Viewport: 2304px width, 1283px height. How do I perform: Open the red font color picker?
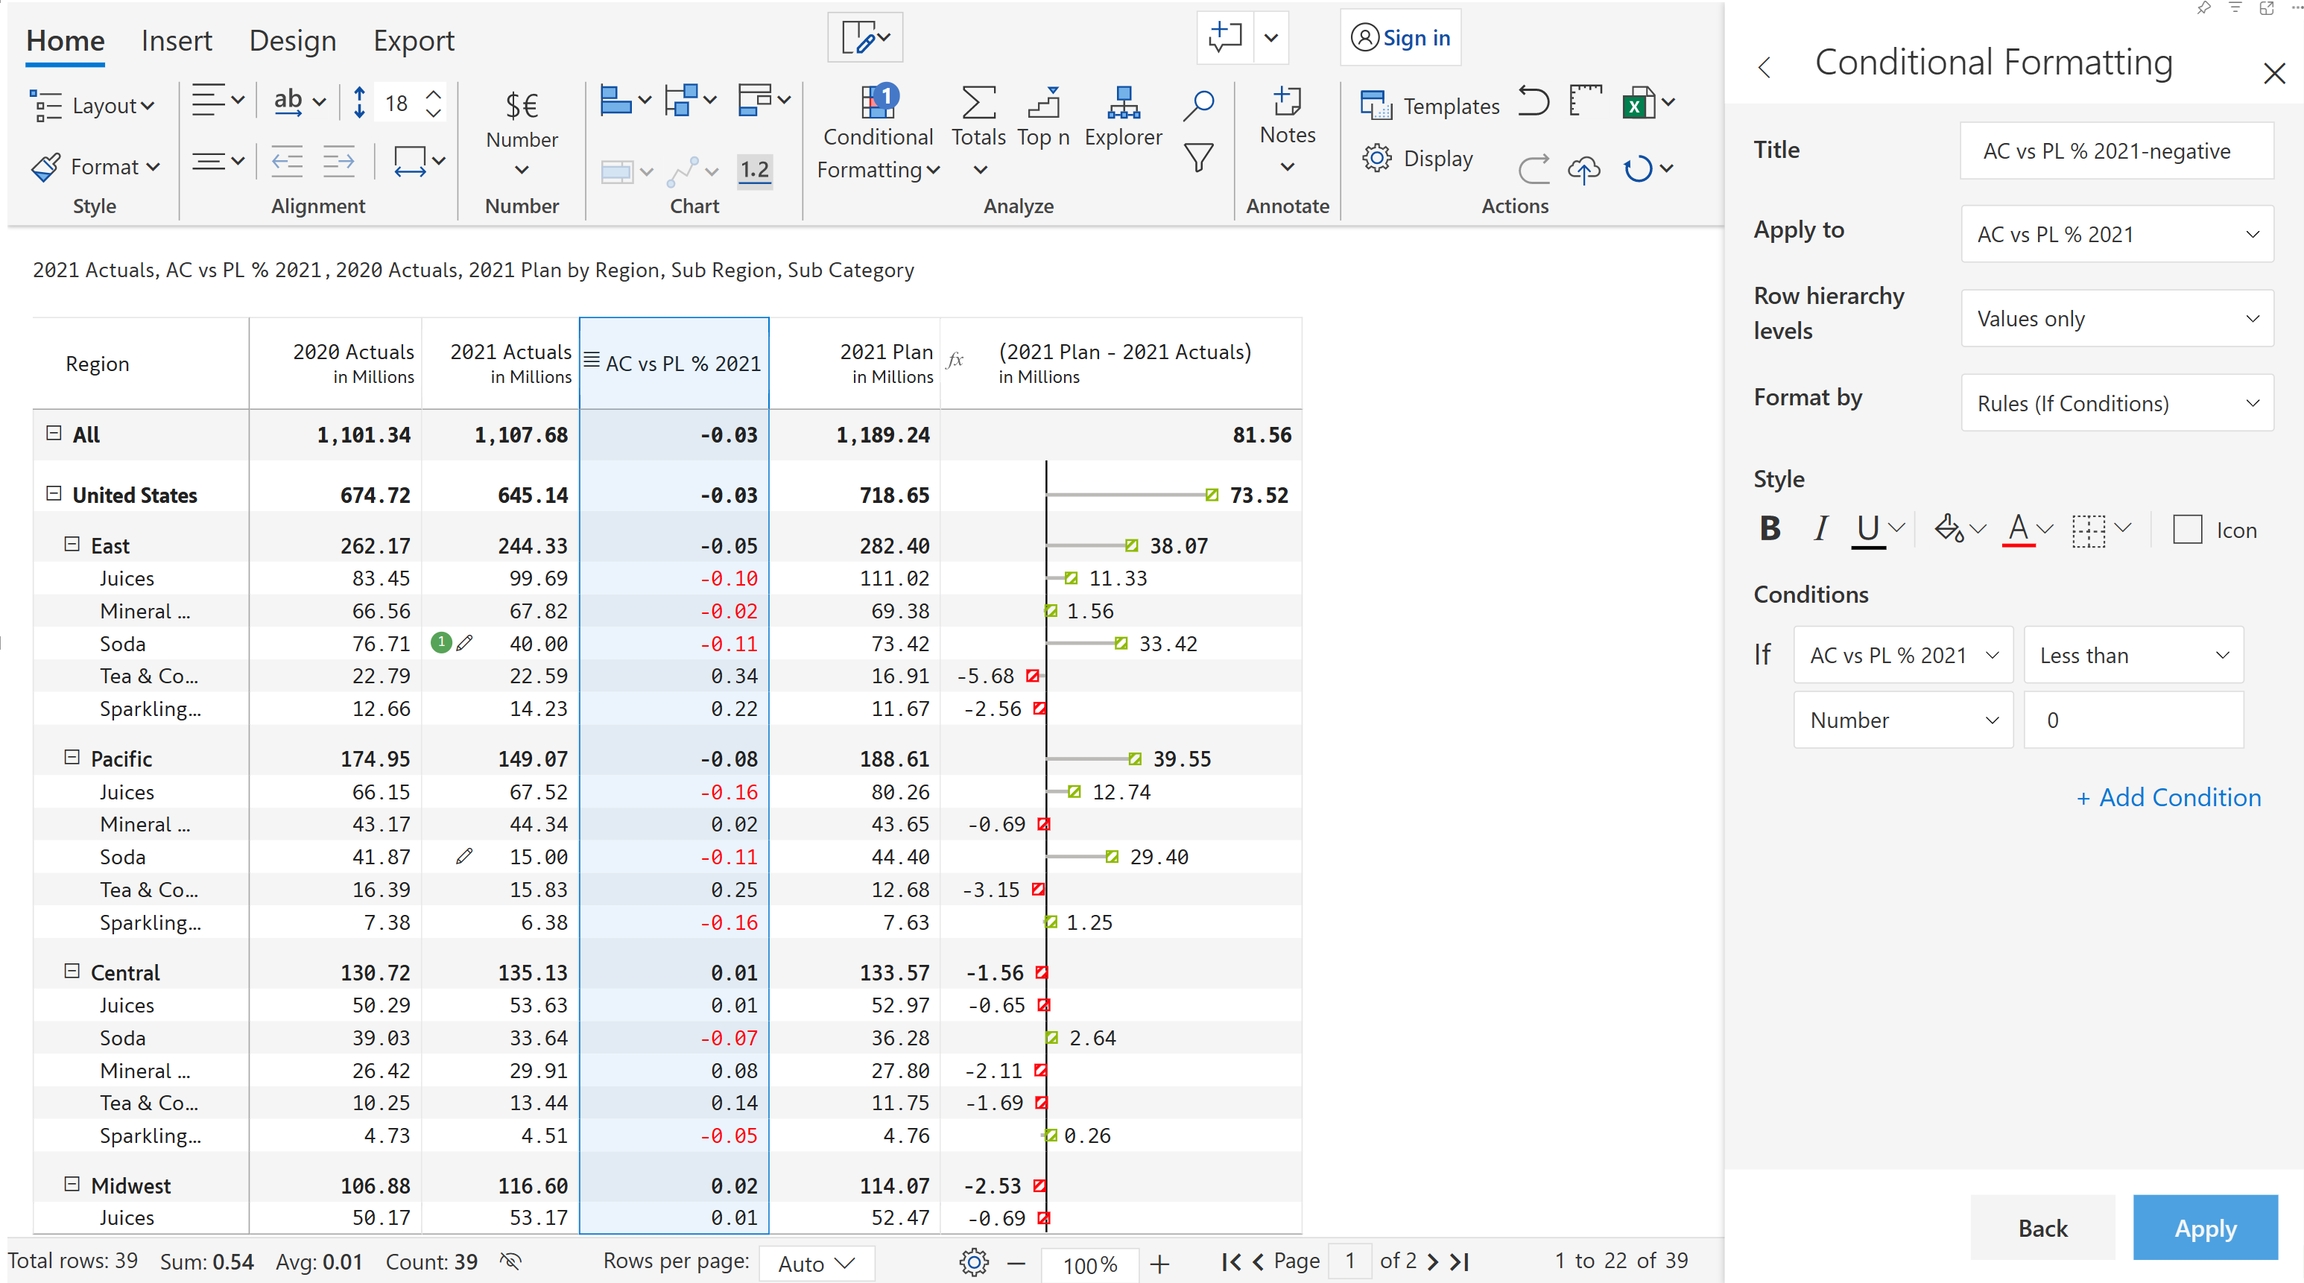(2018, 529)
